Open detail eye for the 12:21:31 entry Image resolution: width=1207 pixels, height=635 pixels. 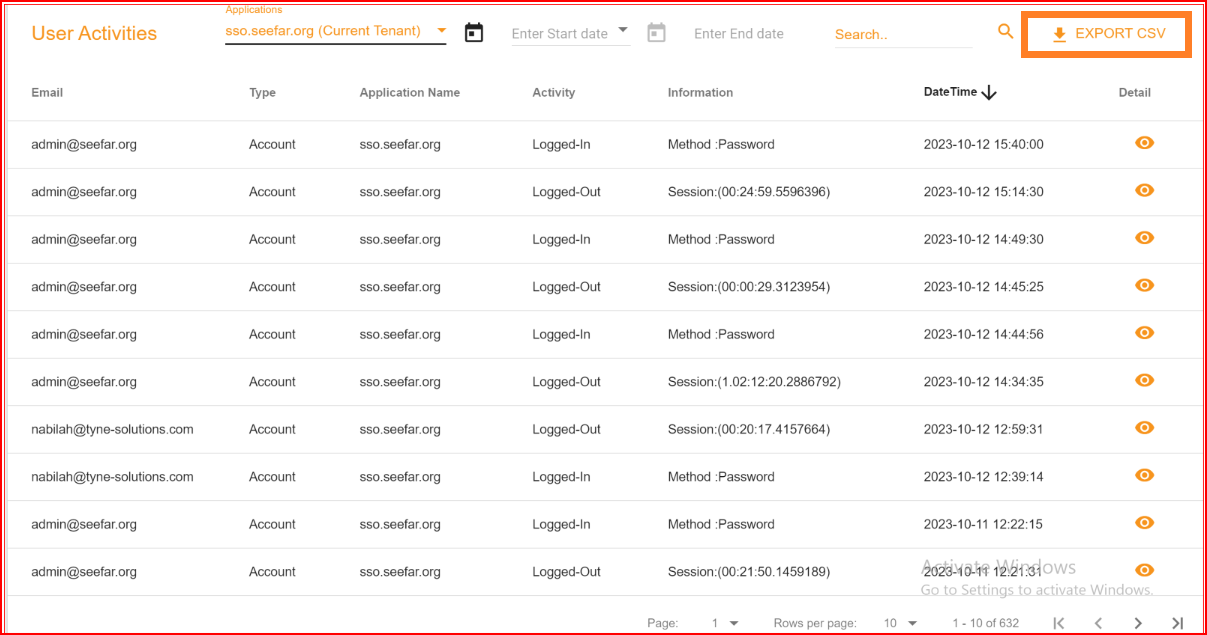1145,570
